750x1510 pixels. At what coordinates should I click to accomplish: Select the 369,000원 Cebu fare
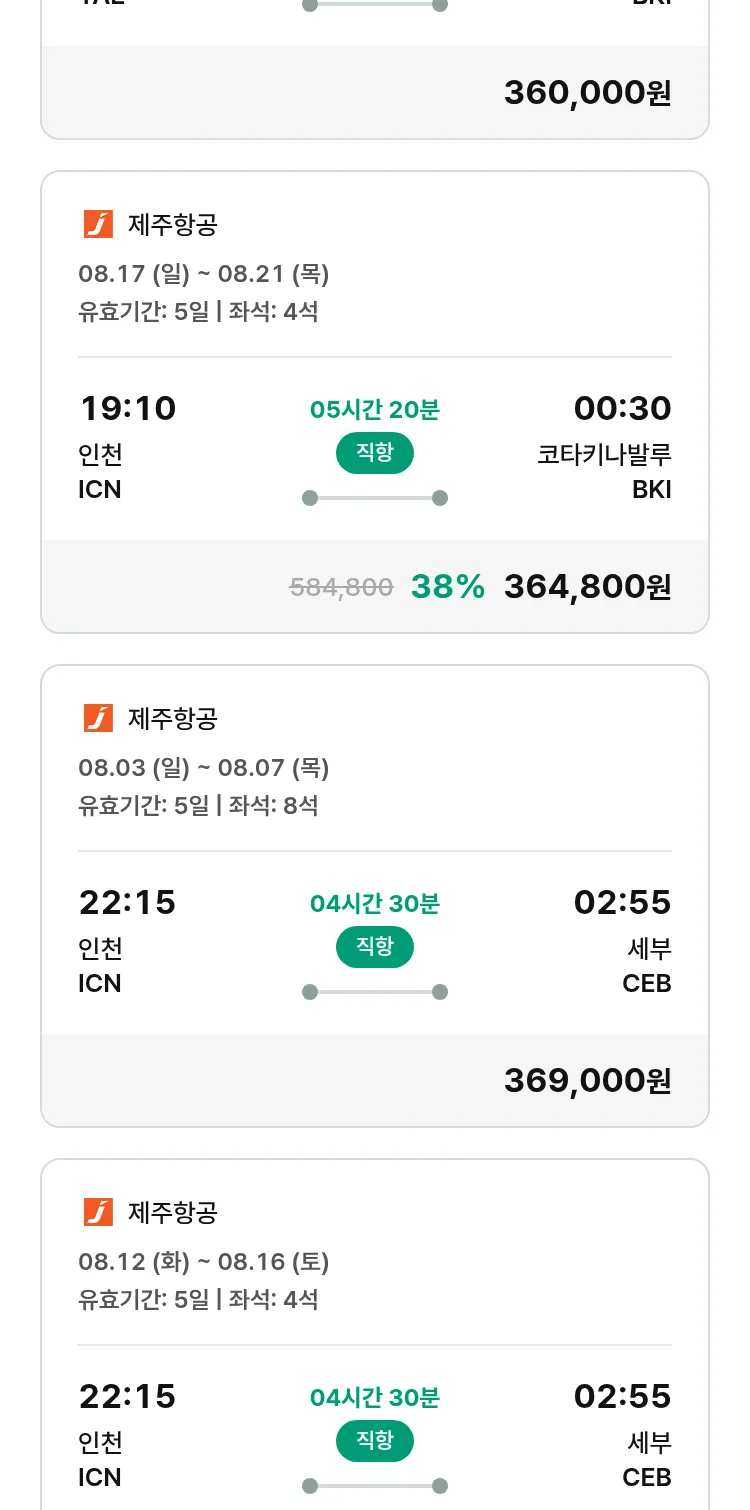click(587, 1081)
